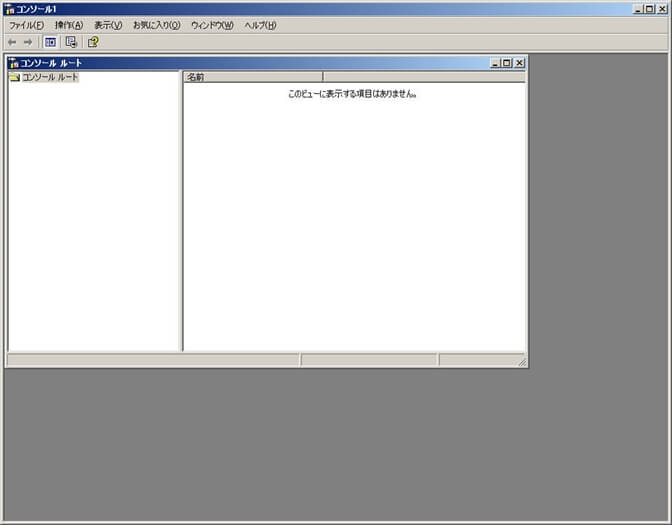Image resolution: width=672 pixels, height=525 pixels.
Task: Click the Export List toolbar icon
Action: pyautogui.click(x=71, y=42)
